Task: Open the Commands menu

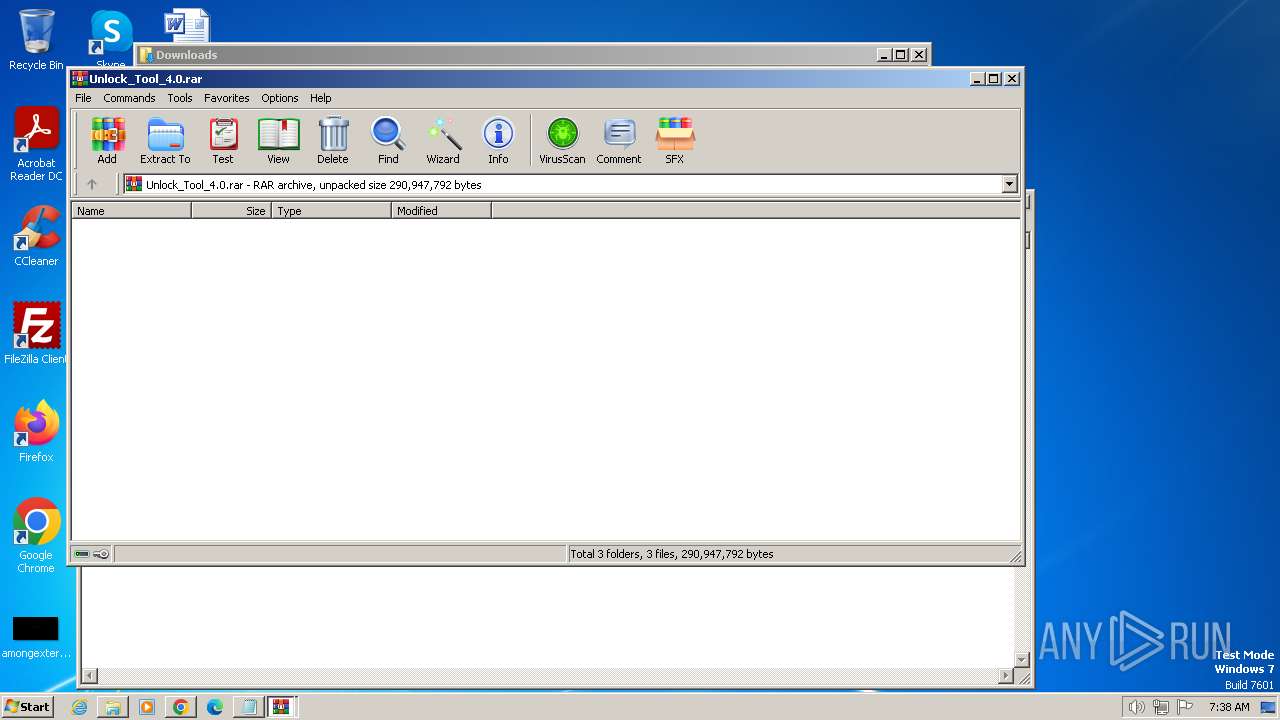Action: 129,98
